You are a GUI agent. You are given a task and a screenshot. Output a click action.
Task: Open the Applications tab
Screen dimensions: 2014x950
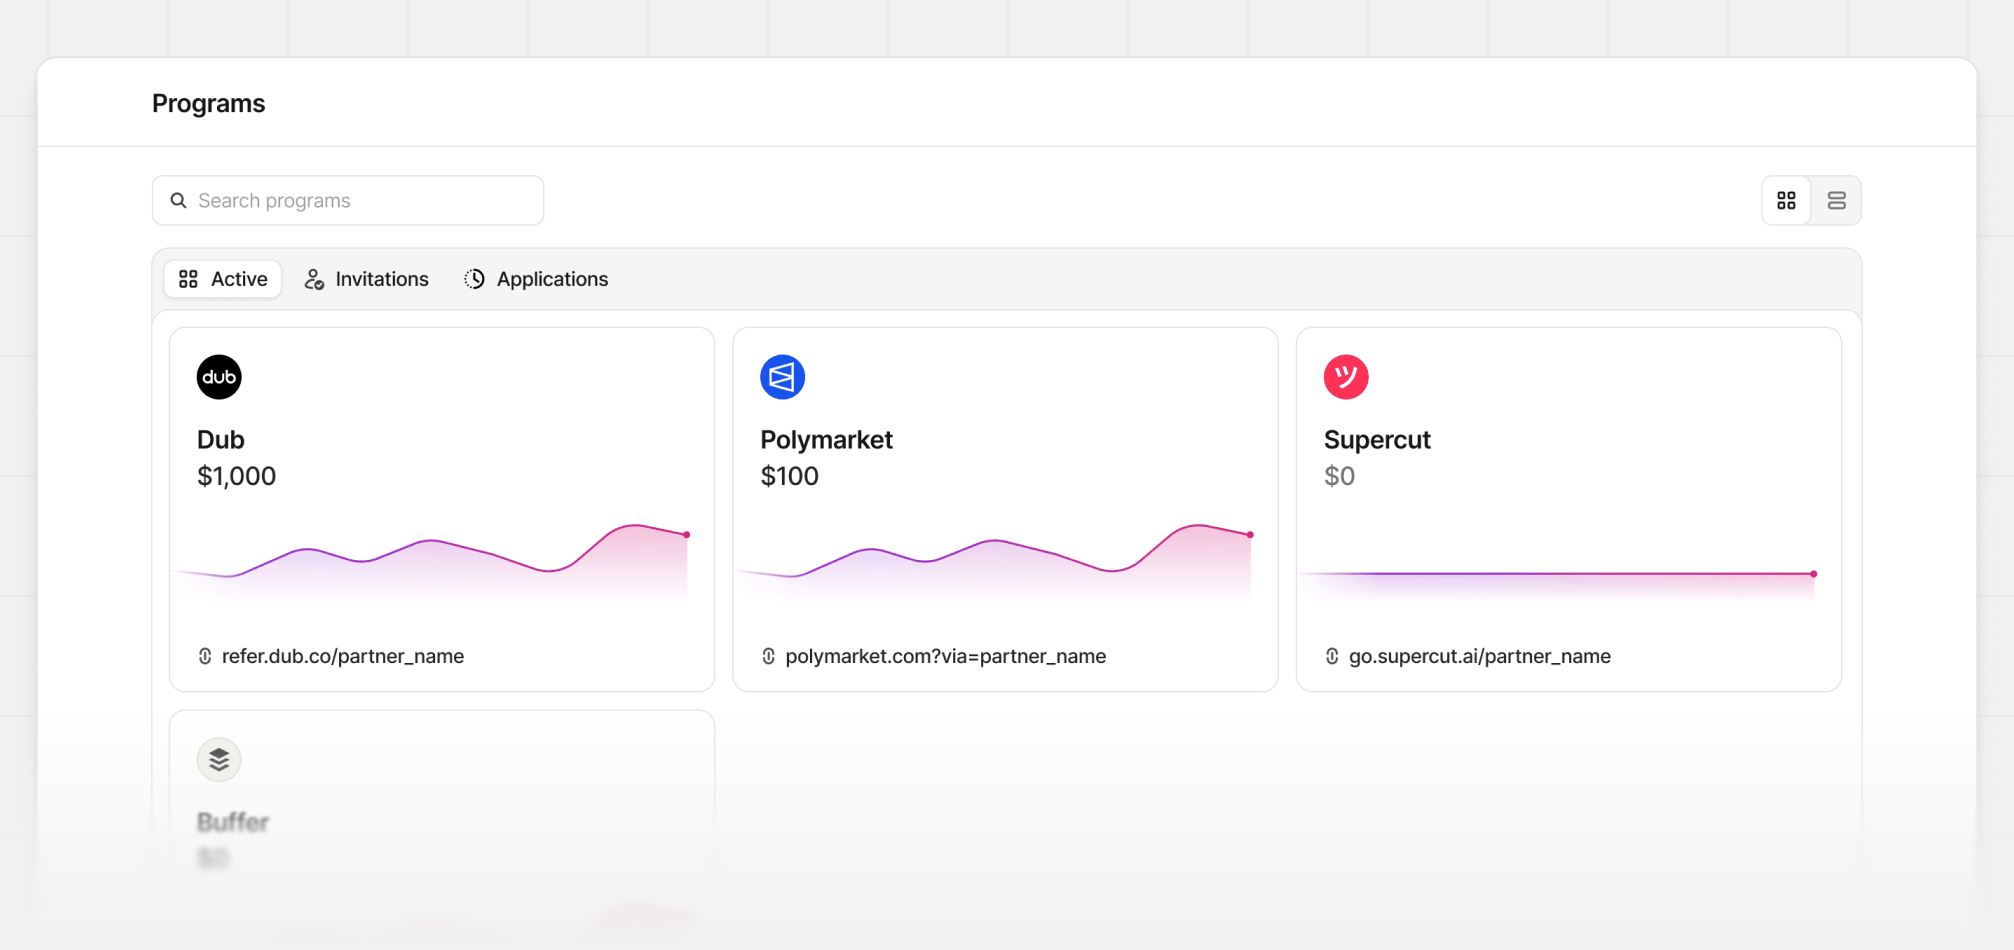click(537, 279)
